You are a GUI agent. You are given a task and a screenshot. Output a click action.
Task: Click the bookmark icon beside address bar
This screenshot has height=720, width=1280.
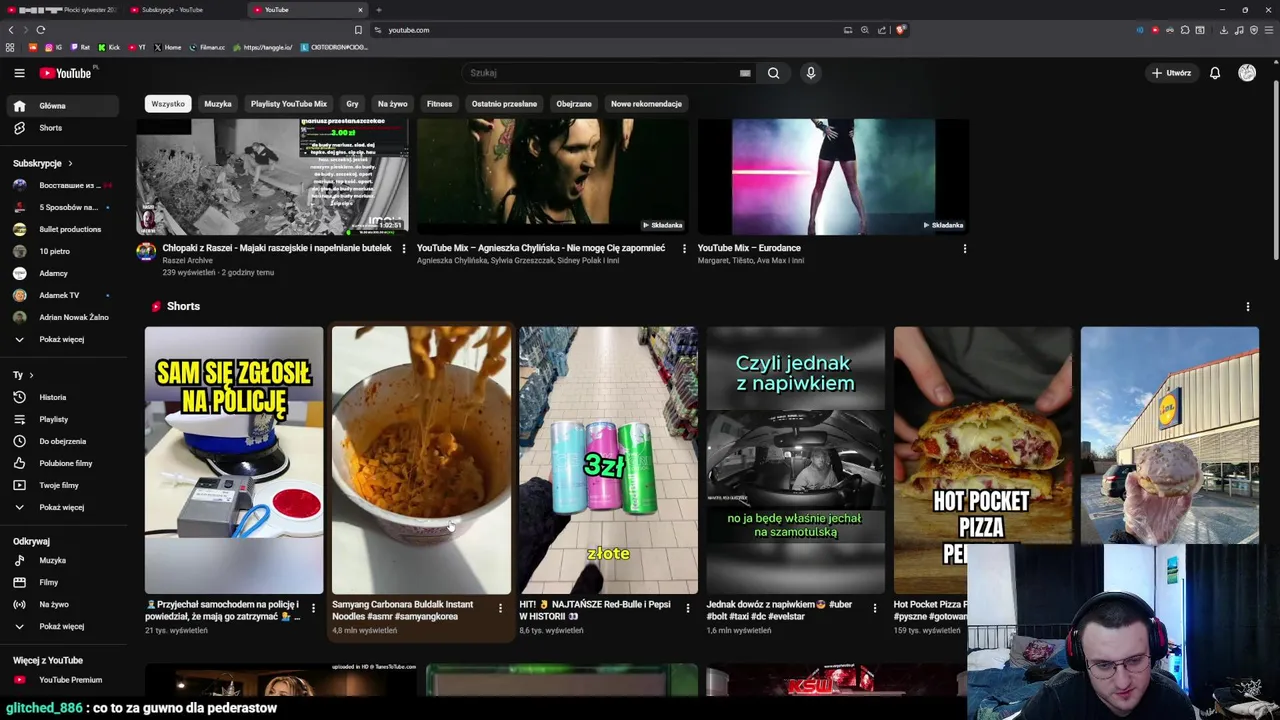[358, 30]
